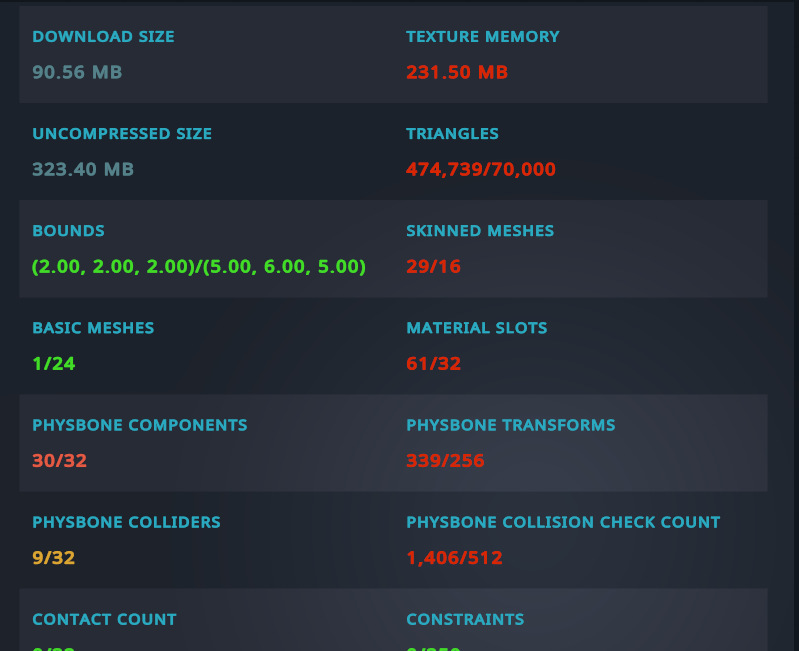
Task: Select the 30/32 physbone components value
Action: (60, 461)
